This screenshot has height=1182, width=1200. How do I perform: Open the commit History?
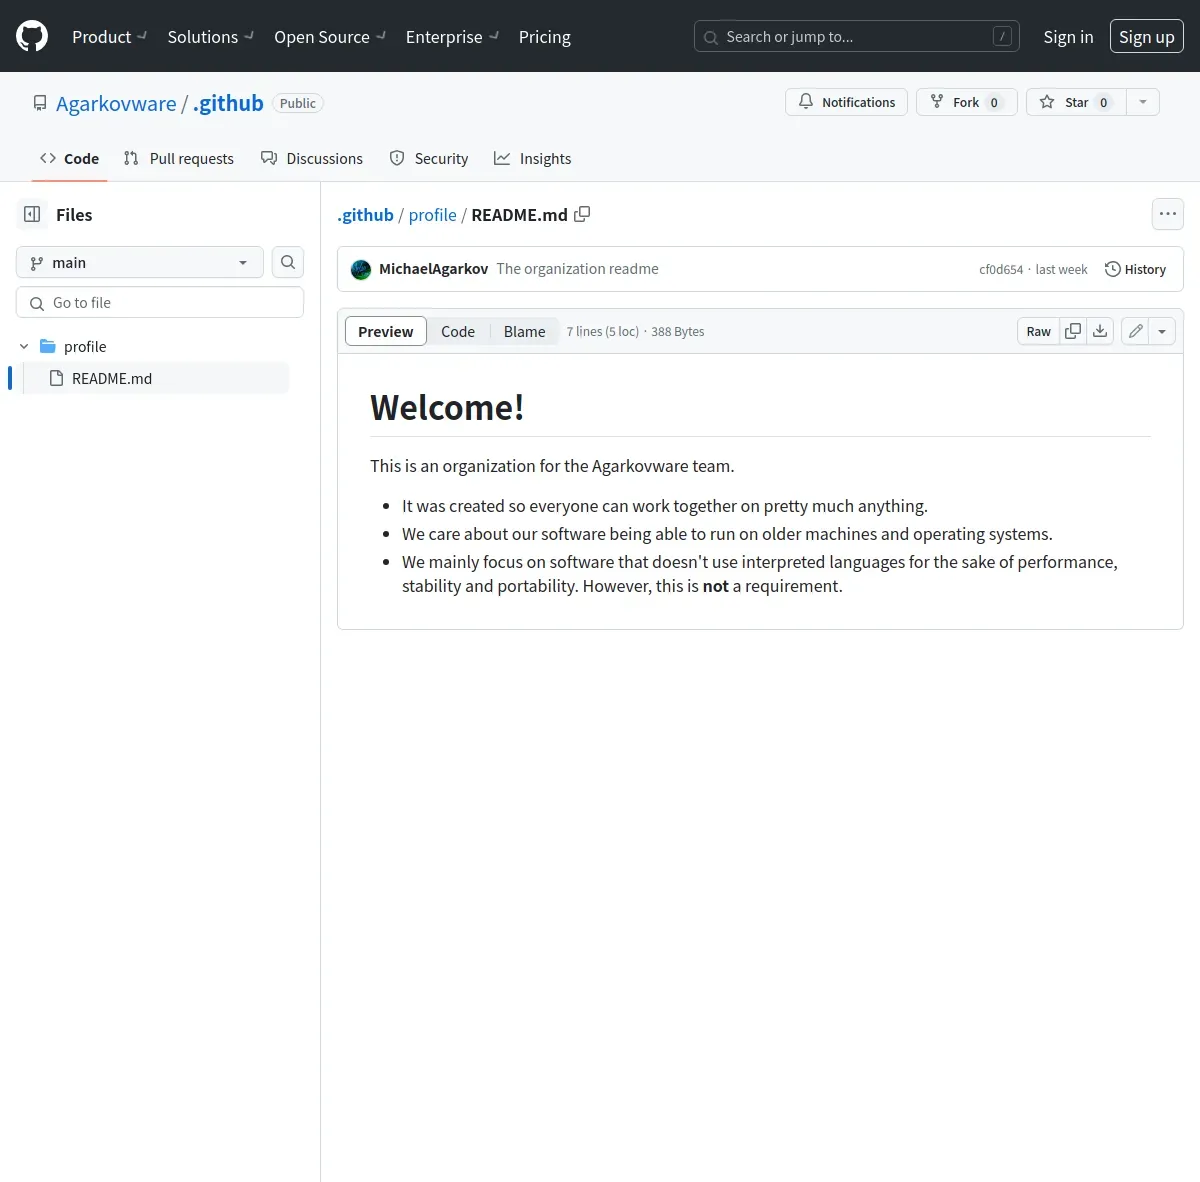click(x=1135, y=269)
